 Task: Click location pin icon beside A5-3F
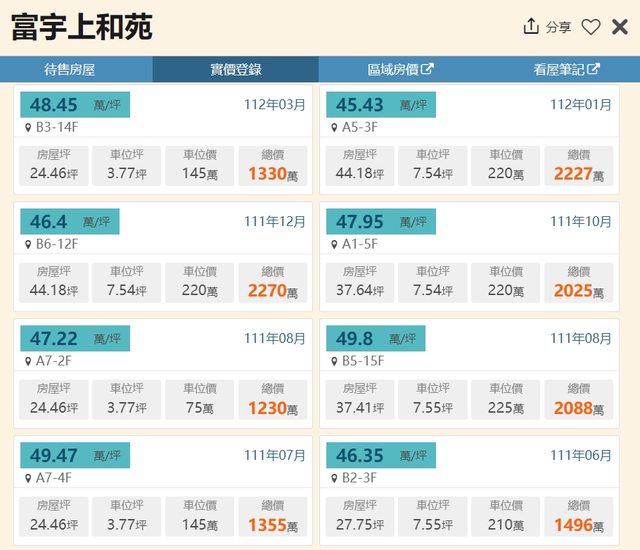point(335,128)
